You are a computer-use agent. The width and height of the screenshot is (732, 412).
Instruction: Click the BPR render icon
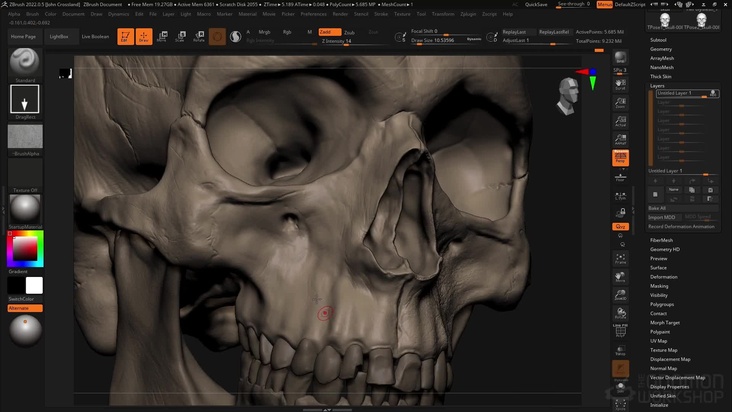tap(620, 58)
